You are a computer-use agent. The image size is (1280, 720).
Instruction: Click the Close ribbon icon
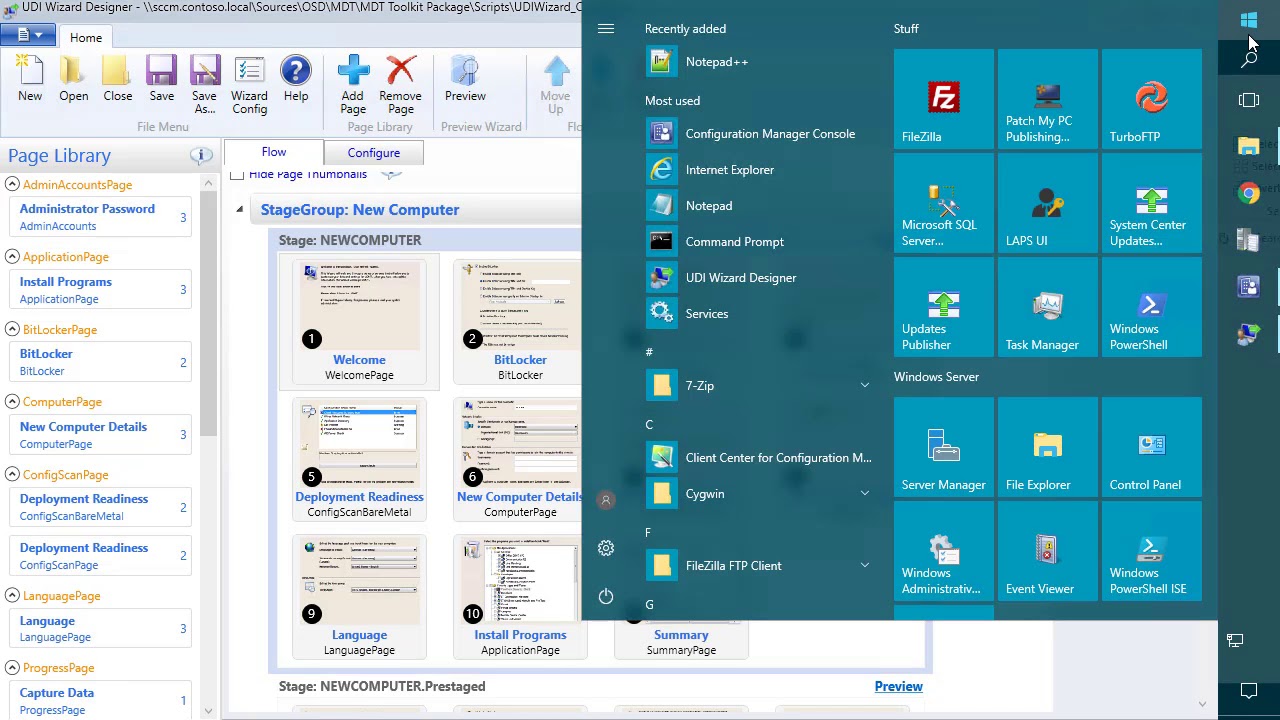(x=117, y=80)
